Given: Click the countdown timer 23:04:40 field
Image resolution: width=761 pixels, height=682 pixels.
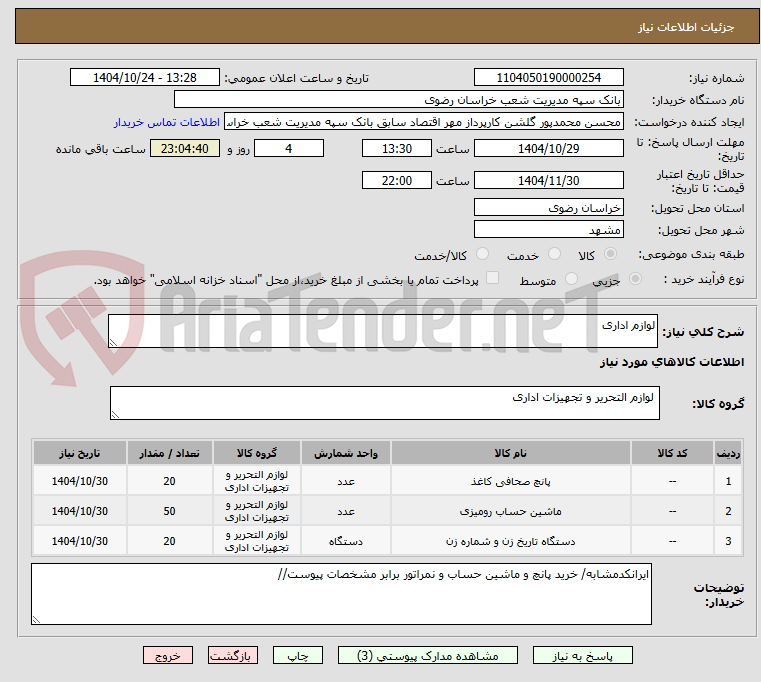Looking at the screenshot, I should [x=184, y=148].
